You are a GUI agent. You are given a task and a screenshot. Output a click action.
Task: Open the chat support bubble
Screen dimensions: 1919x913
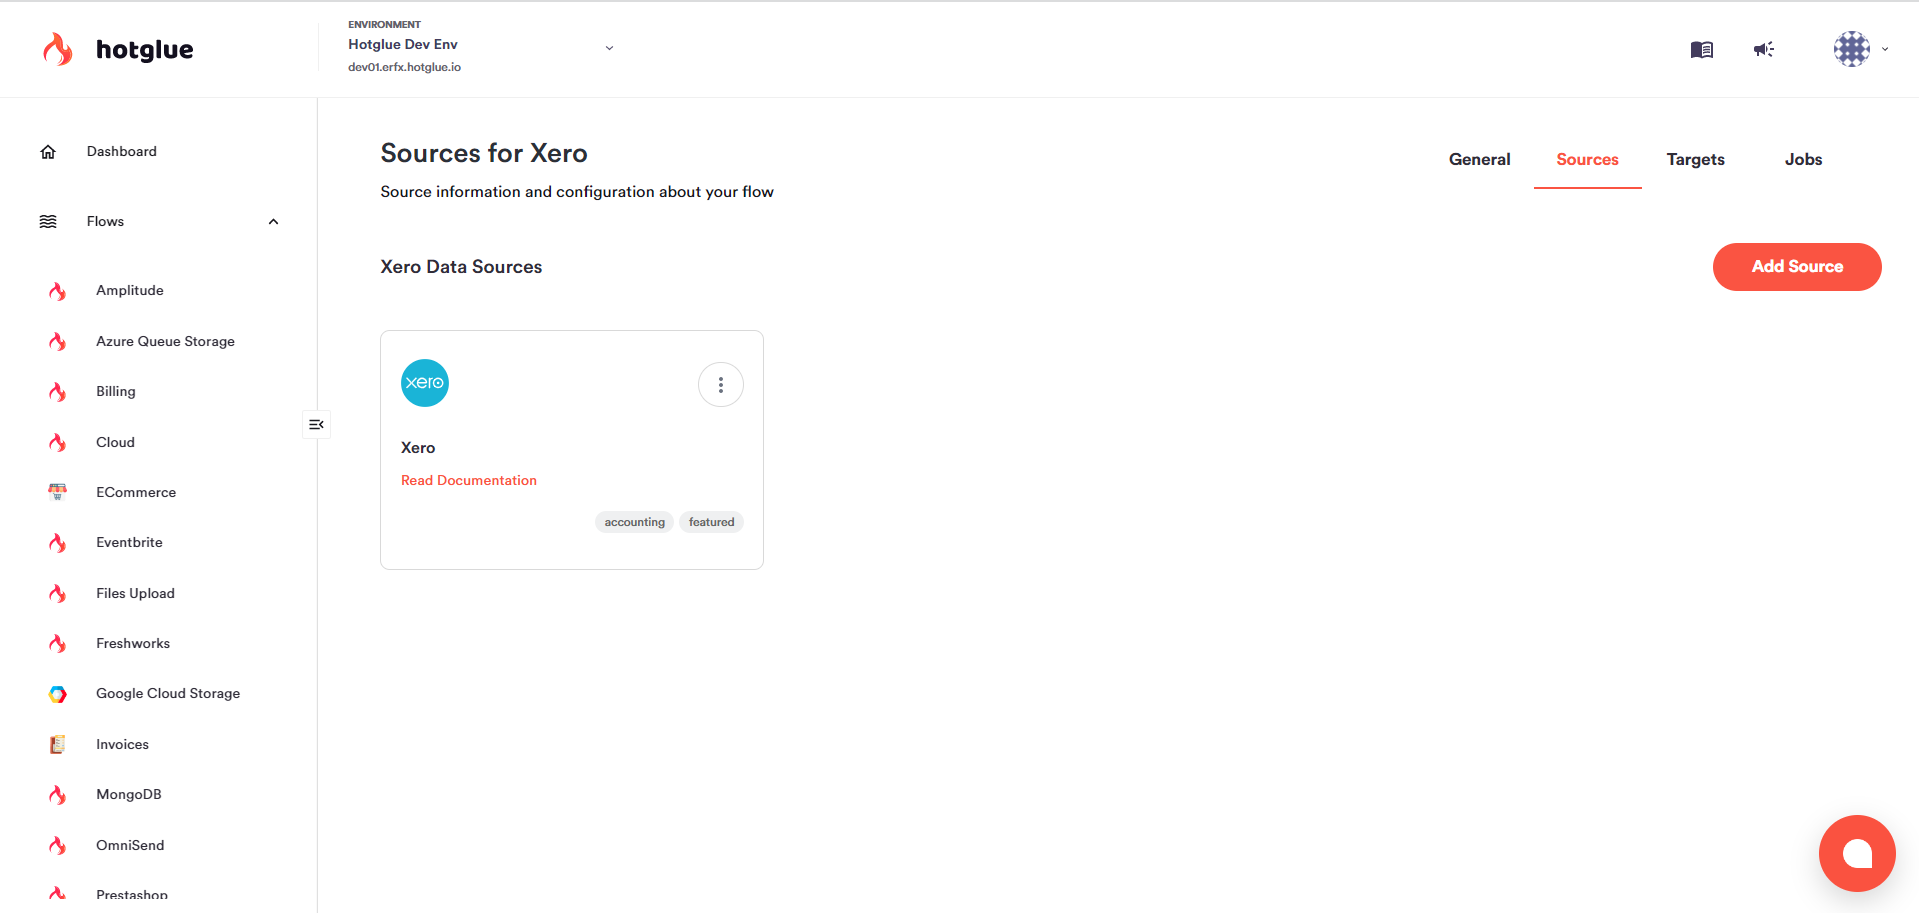click(x=1857, y=853)
